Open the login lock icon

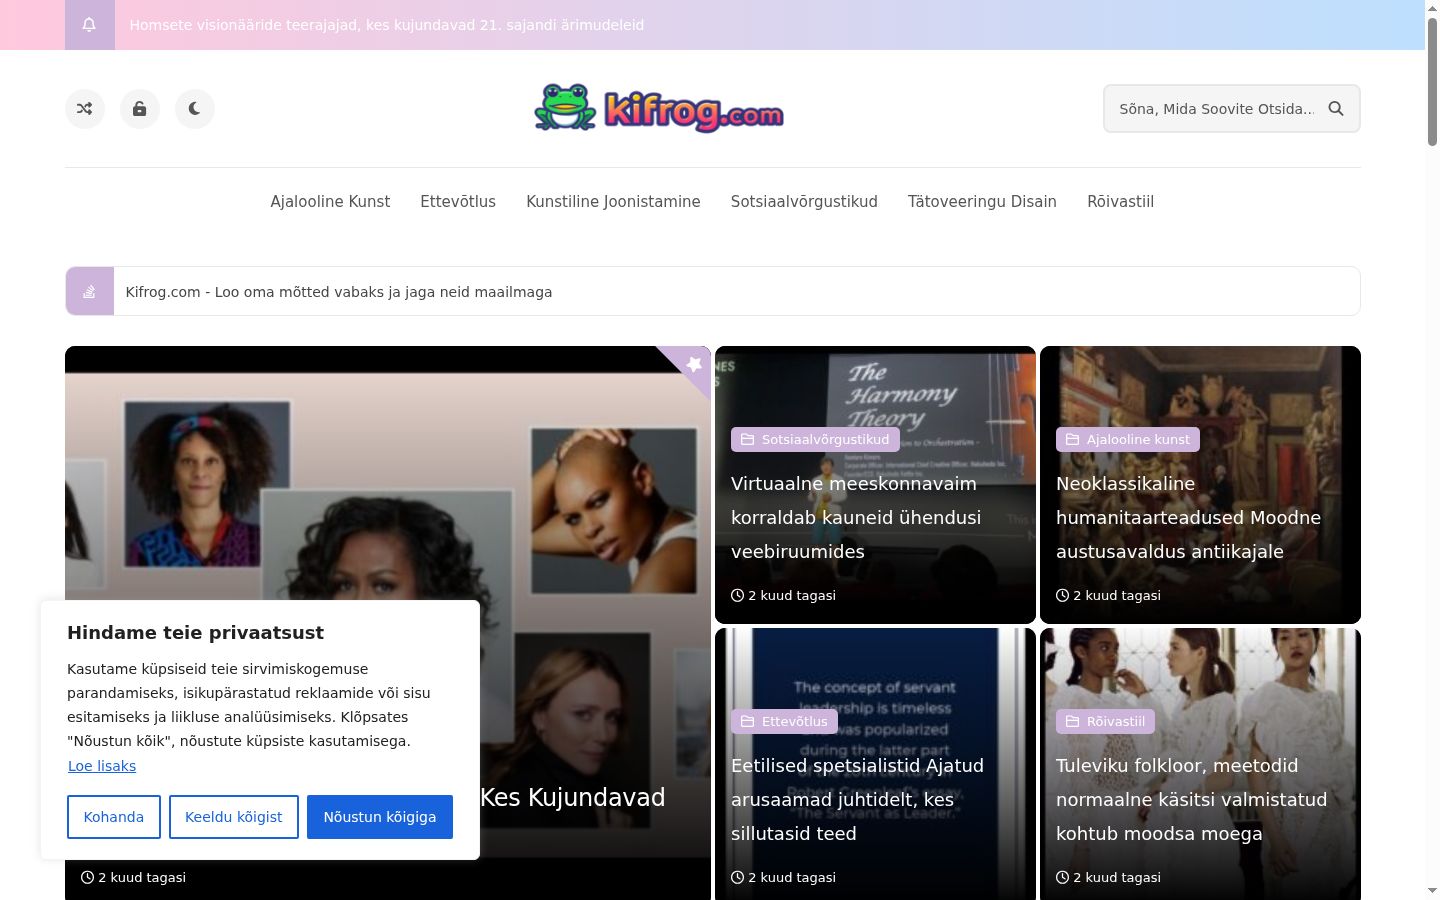[x=140, y=109]
